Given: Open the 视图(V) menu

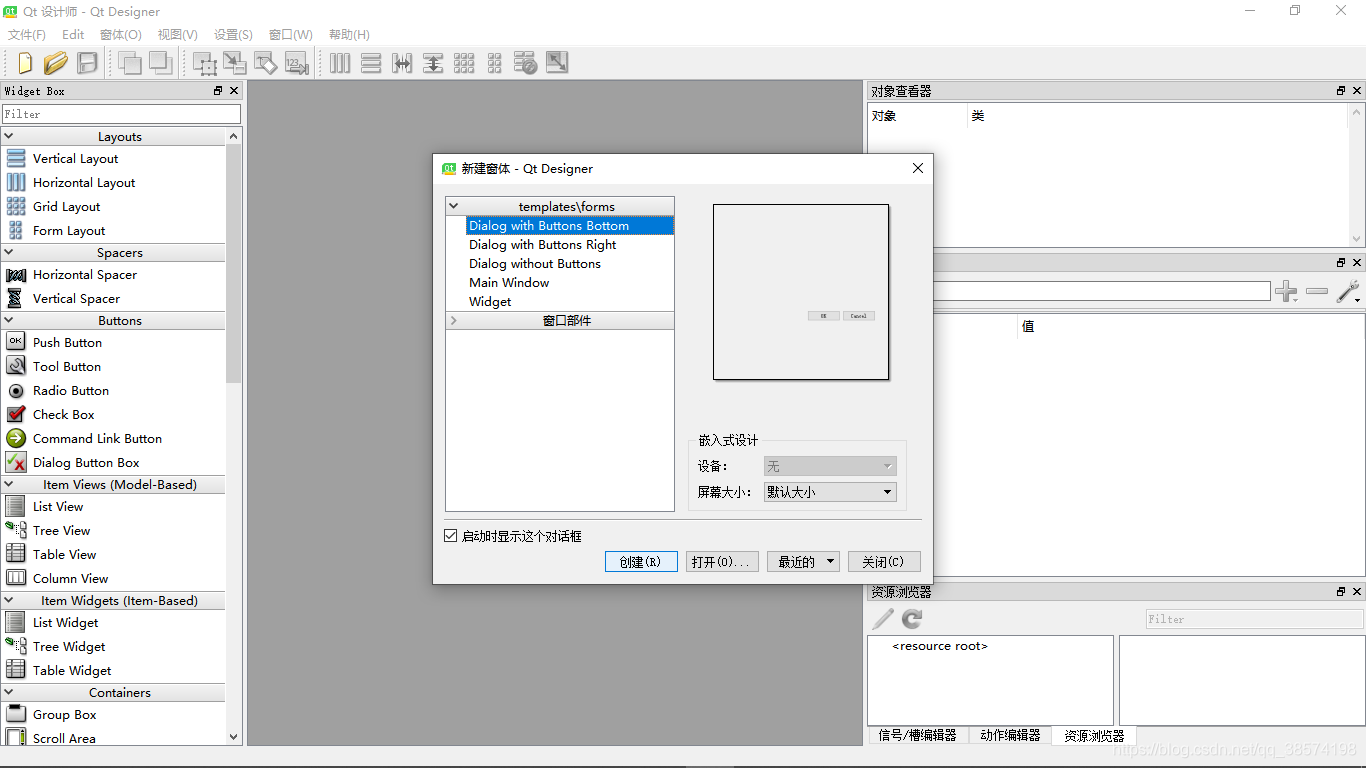Looking at the screenshot, I should 178,34.
